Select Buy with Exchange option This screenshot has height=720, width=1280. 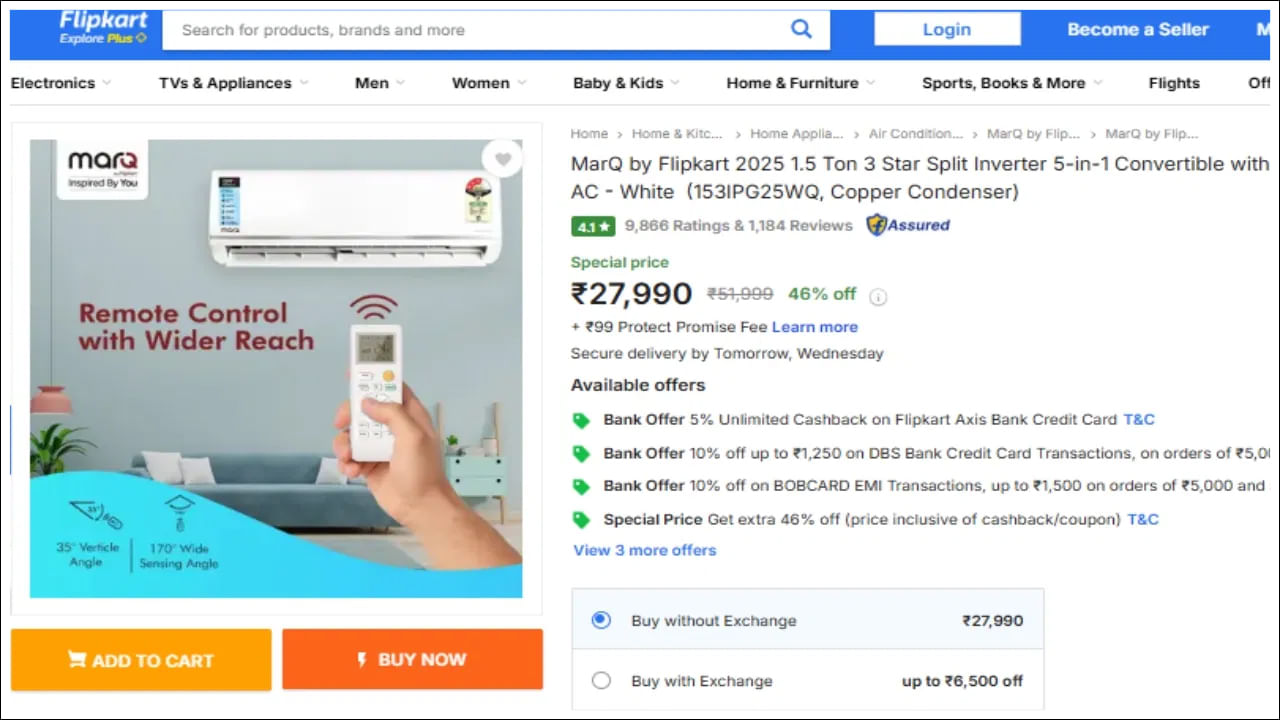pos(601,680)
